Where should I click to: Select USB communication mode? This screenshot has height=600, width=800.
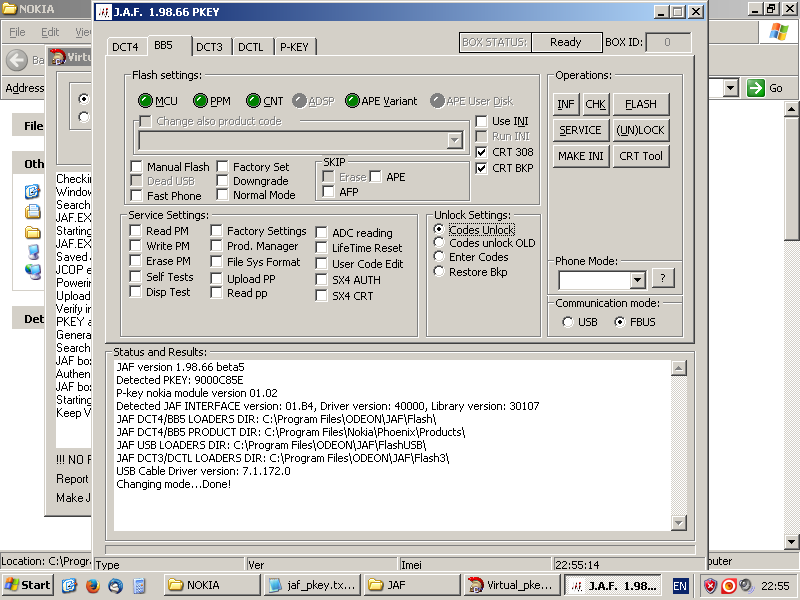[568, 322]
